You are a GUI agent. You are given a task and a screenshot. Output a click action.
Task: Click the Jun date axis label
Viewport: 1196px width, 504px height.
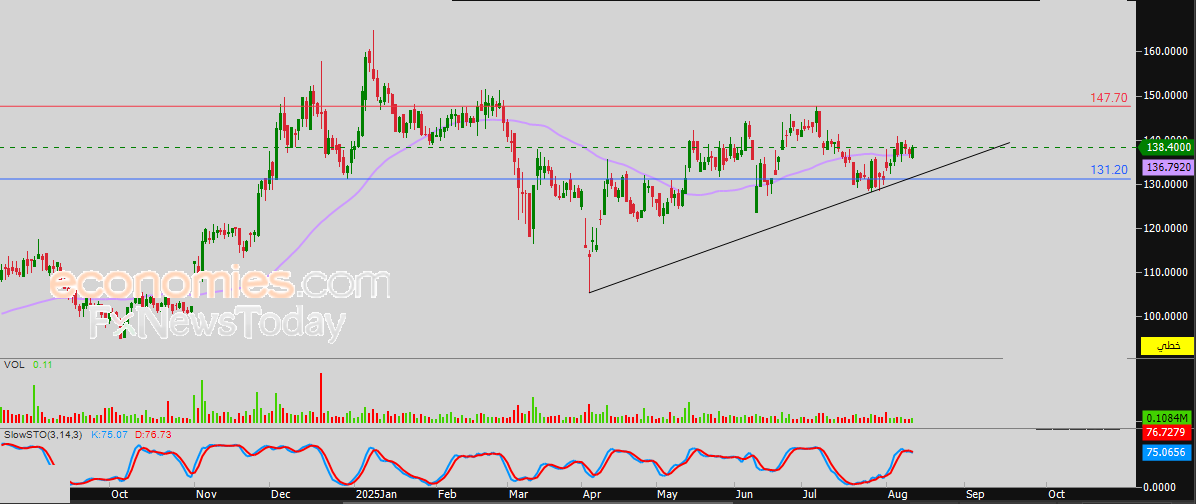pos(744,494)
